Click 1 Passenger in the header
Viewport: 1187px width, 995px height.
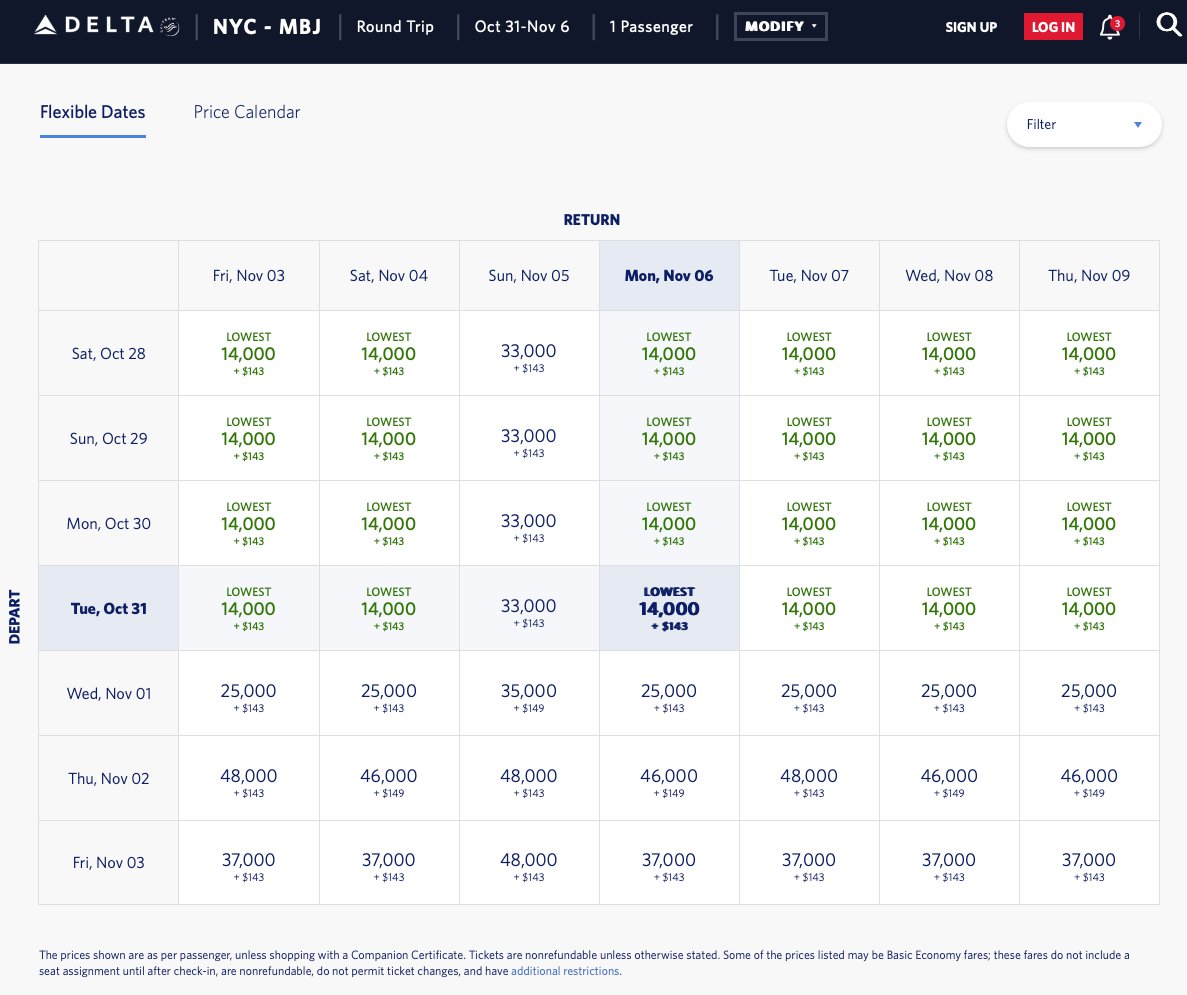[x=651, y=26]
